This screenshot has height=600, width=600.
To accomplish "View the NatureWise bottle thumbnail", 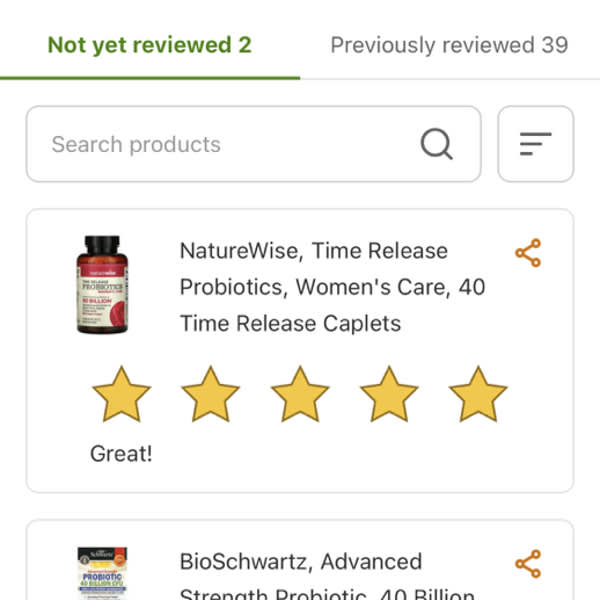I will coord(102,285).
